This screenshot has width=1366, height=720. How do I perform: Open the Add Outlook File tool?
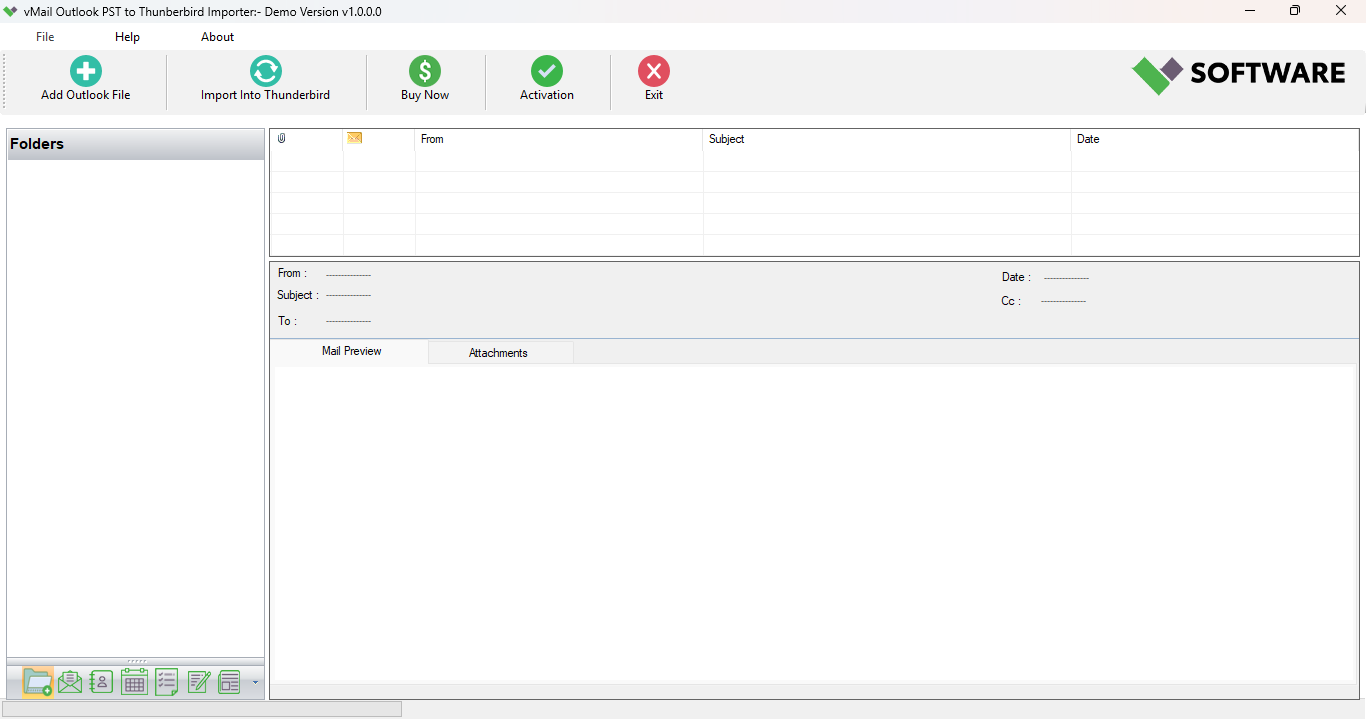click(85, 79)
